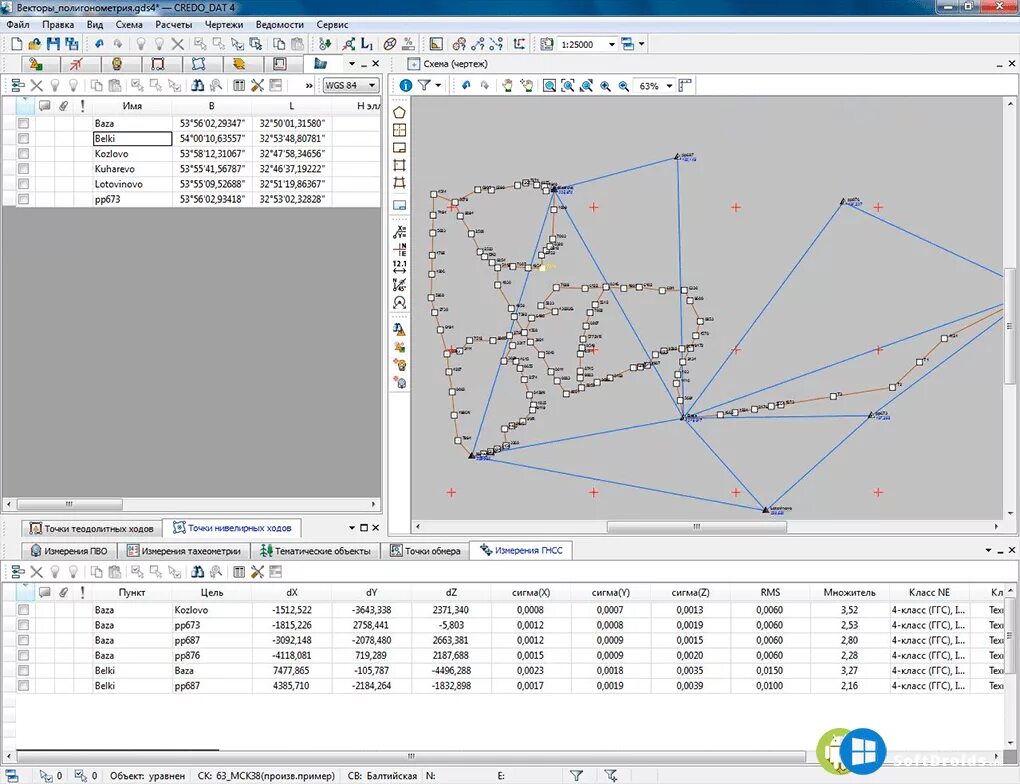Viewport: 1020px width, 784px height.
Task: Click the Xn/Yn coordinate tool in vertical toolbar
Action: click(399, 232)
